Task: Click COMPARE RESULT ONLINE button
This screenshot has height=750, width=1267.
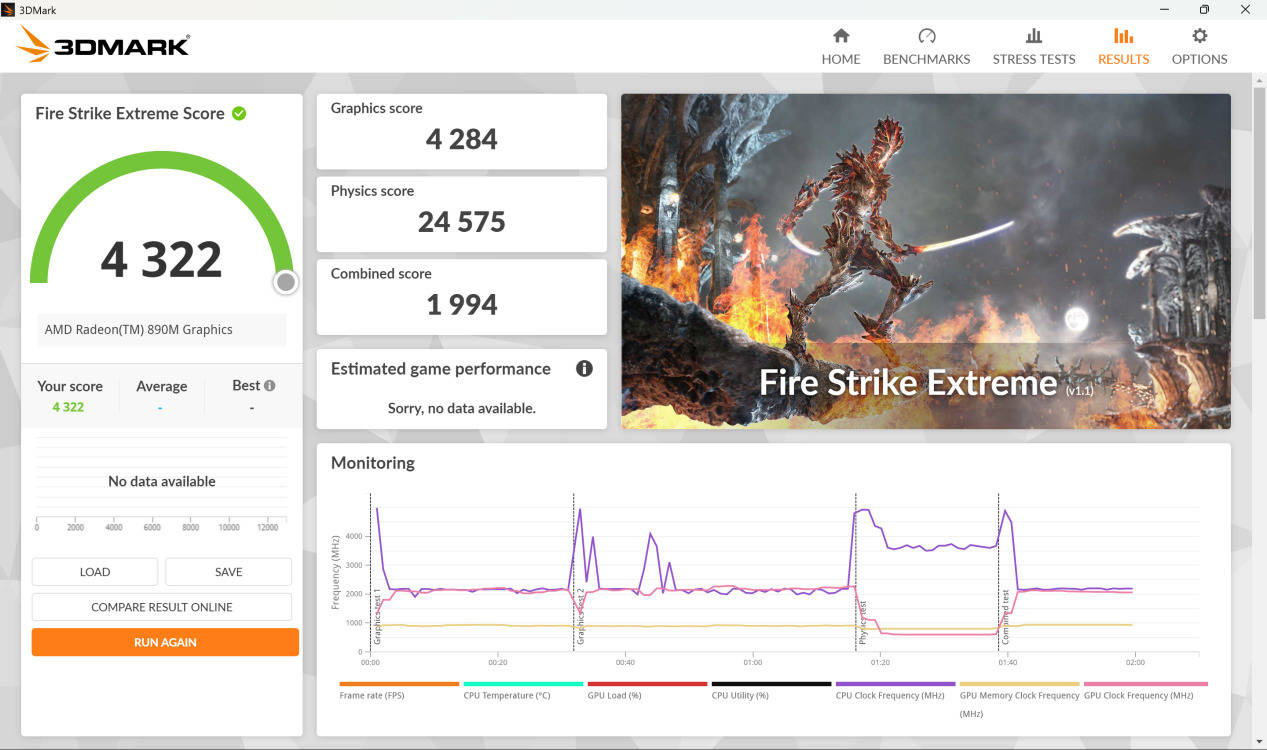Action: click(162, 607)
